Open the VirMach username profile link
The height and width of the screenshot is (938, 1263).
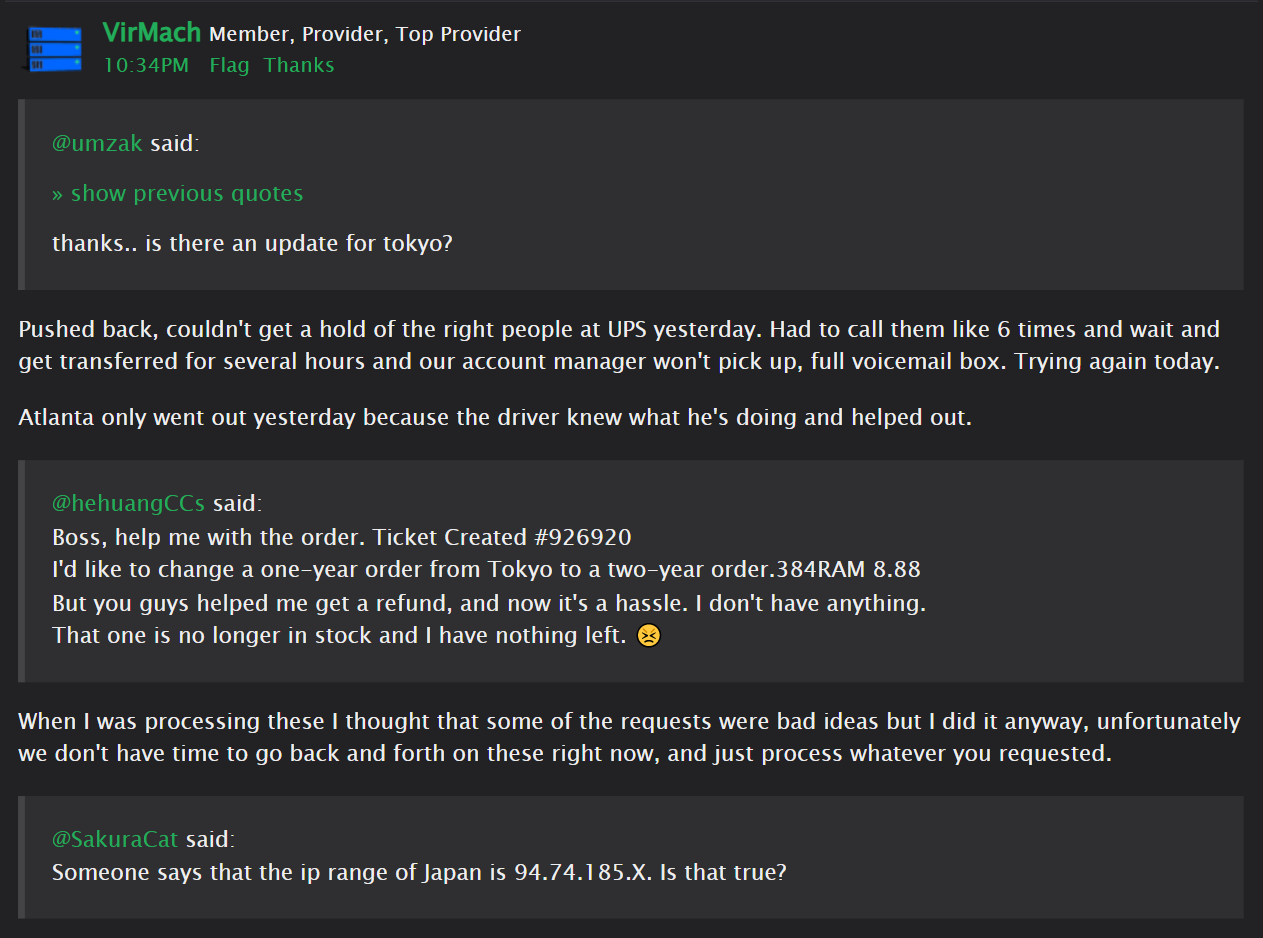(x=152, y=33)
